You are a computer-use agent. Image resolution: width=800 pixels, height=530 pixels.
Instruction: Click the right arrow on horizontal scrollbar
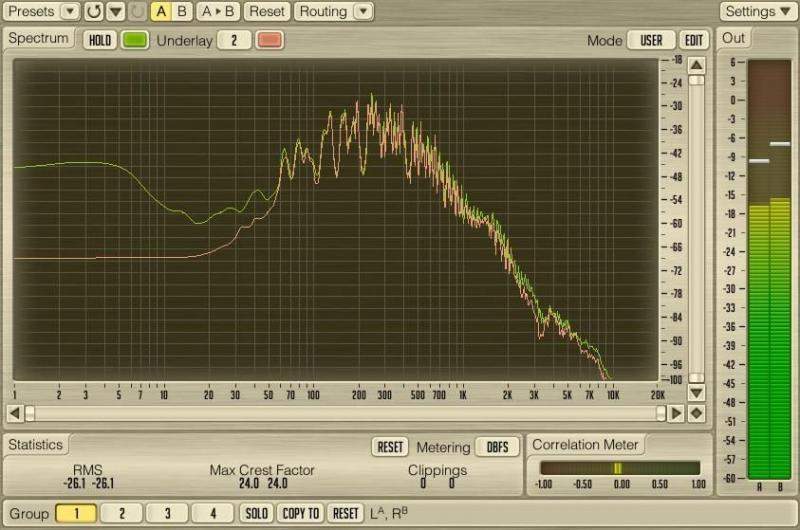(677, 412)
